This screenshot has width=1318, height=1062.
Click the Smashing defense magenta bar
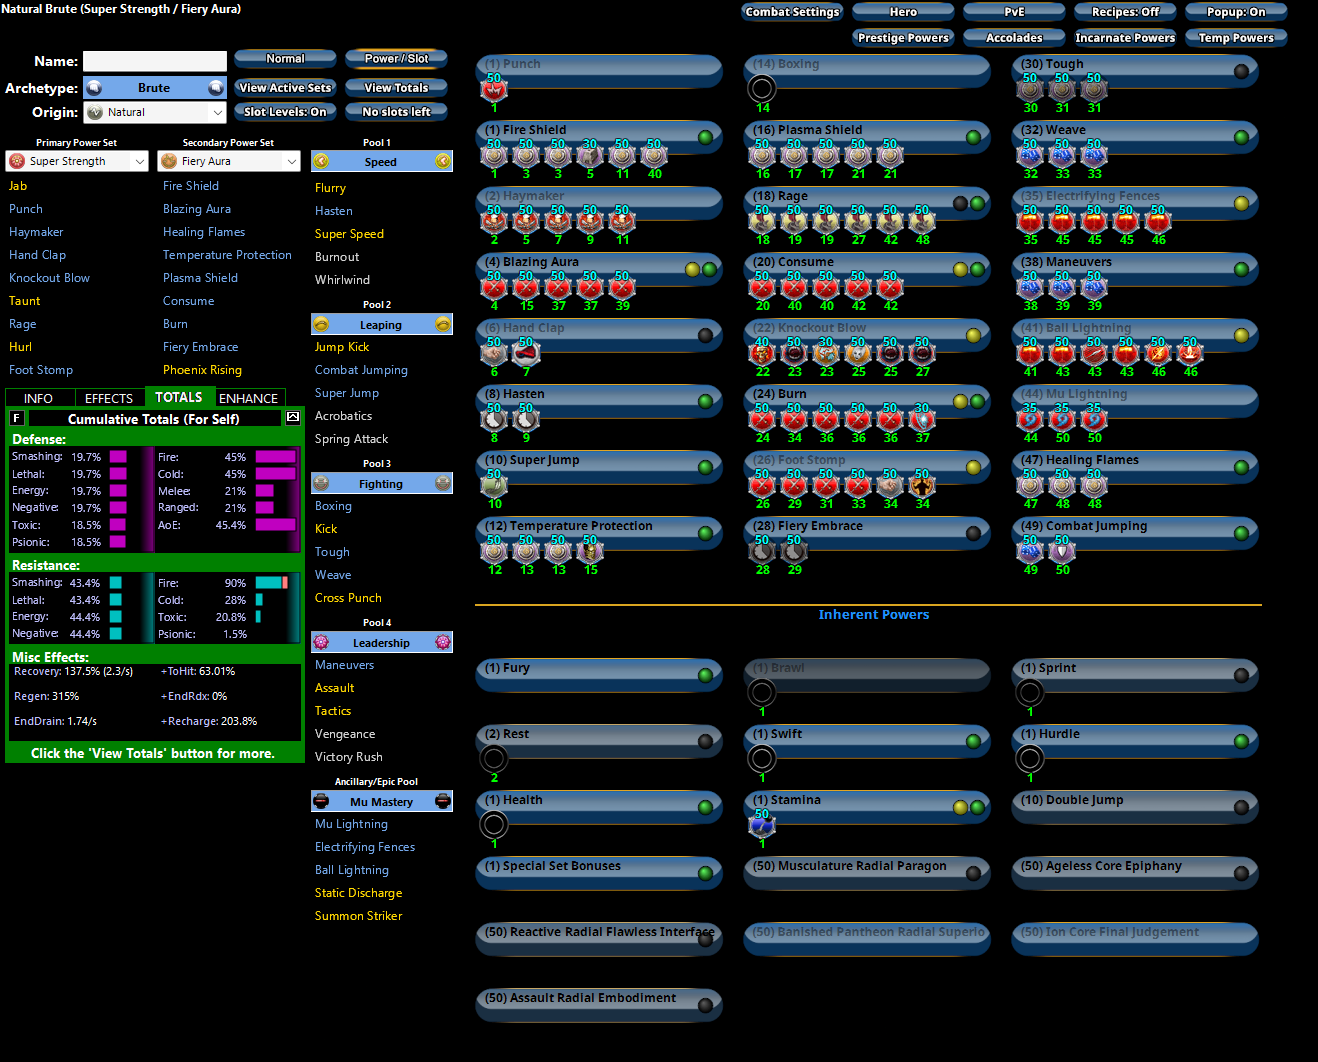coord(118,457)
